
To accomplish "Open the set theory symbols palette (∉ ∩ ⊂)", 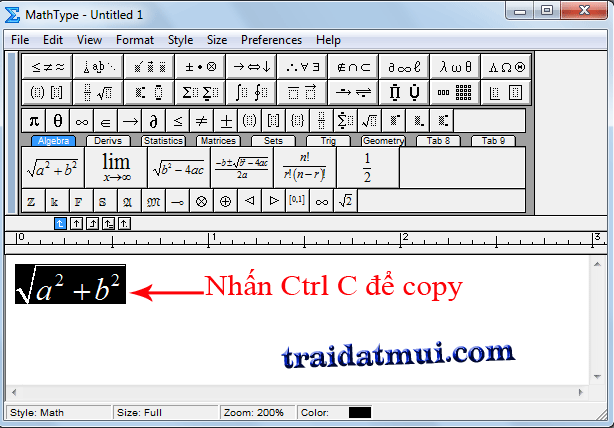I will (x=353, y=67).
